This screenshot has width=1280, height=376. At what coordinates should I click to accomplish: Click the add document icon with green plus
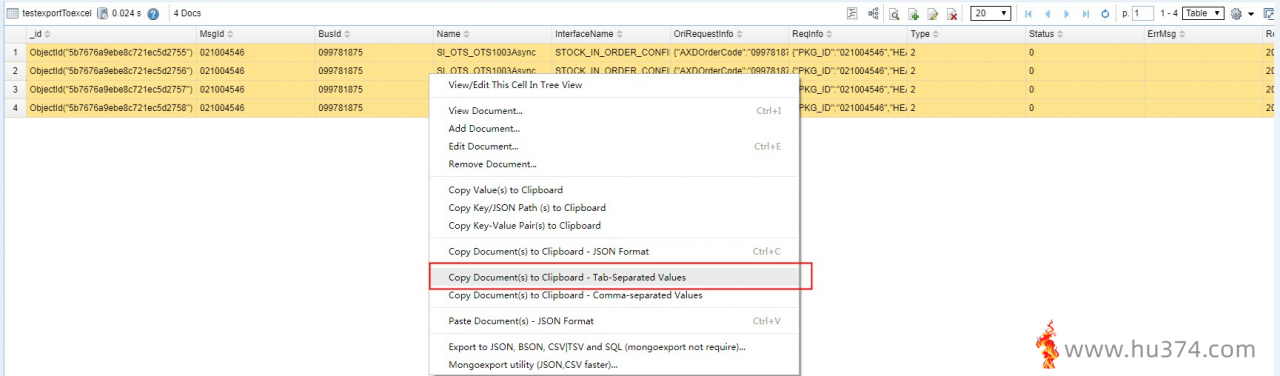(x=913, y=14)
